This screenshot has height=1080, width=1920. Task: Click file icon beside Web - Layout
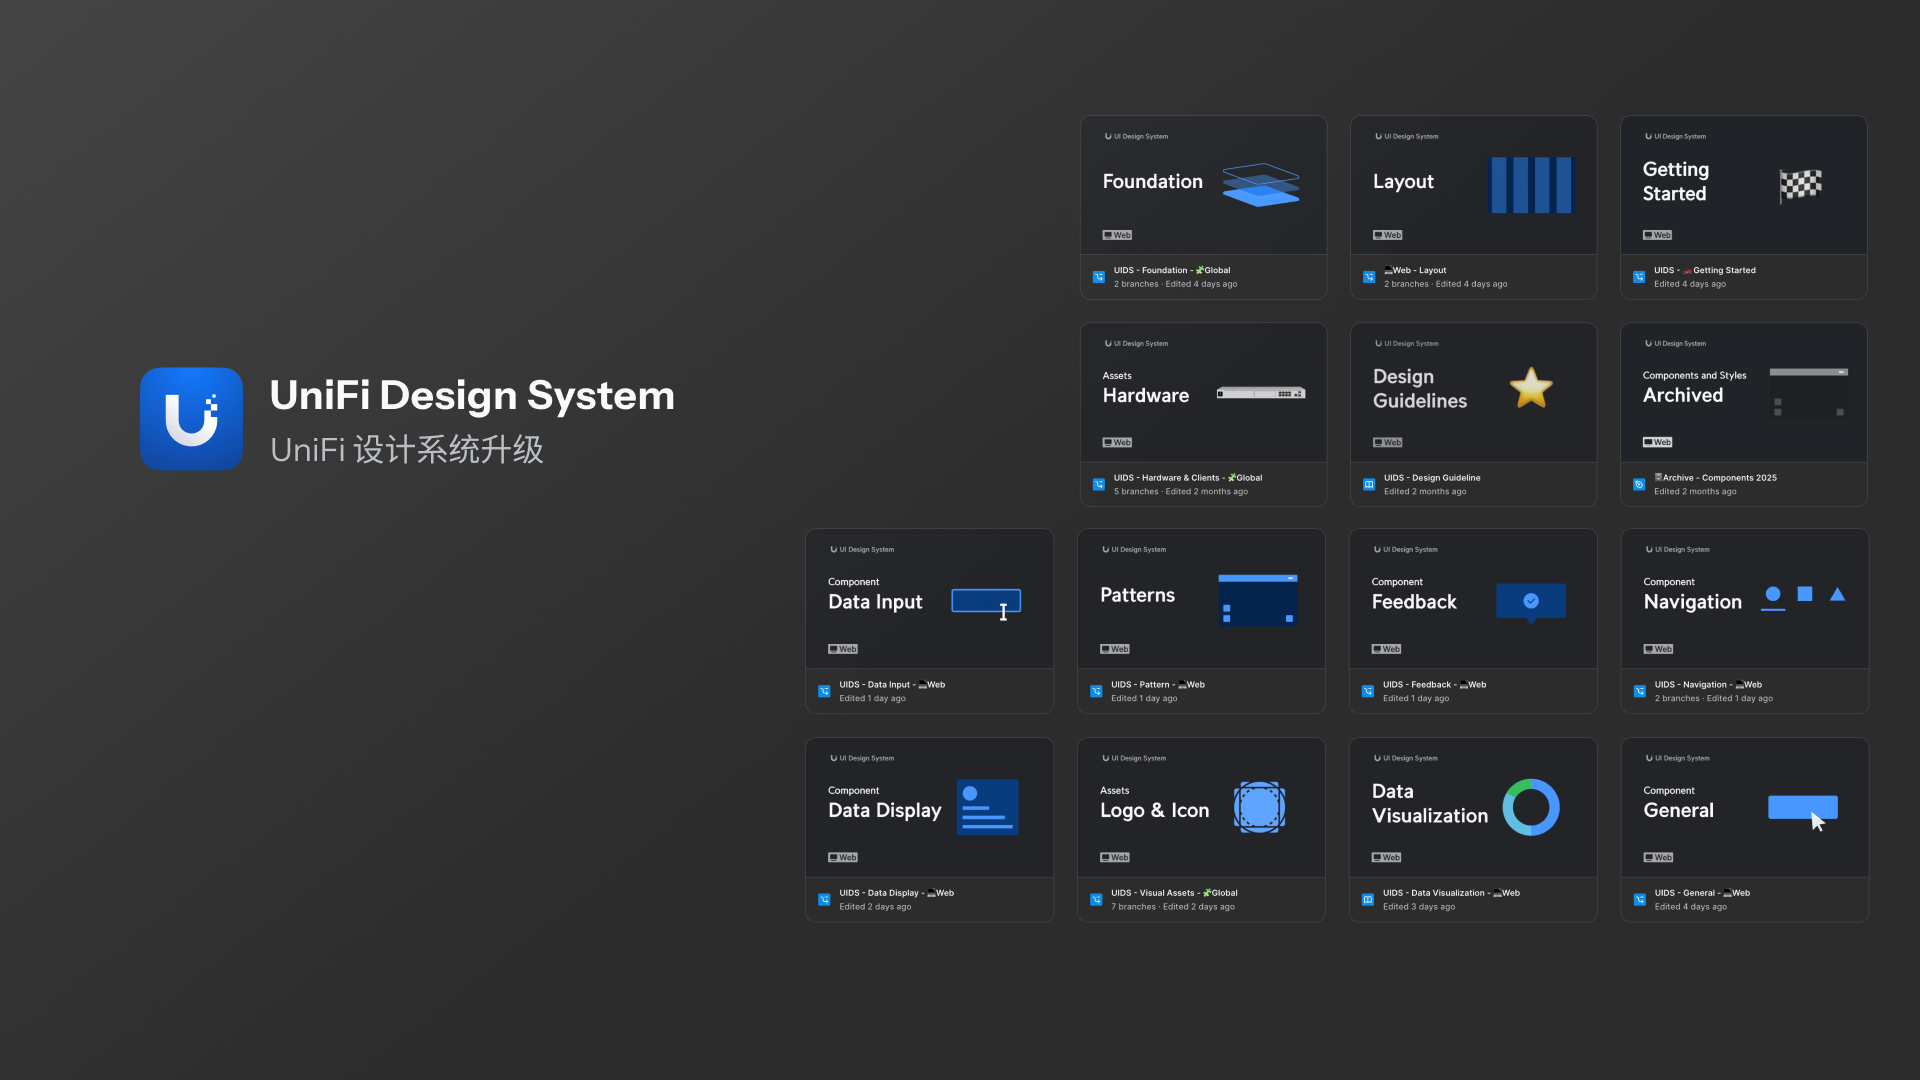click(x=1369, y=277)
